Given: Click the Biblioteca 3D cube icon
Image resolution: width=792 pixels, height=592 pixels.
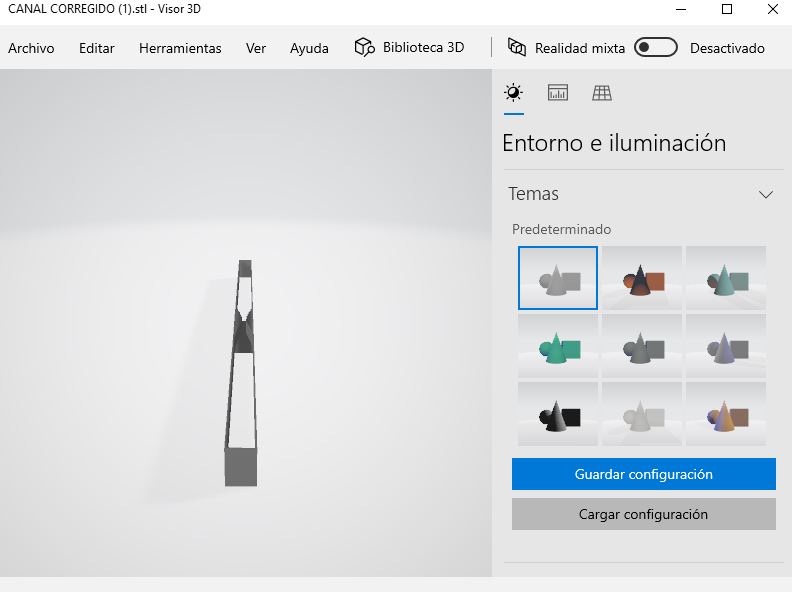Looking at the screenshot, I should coord(364,47).
